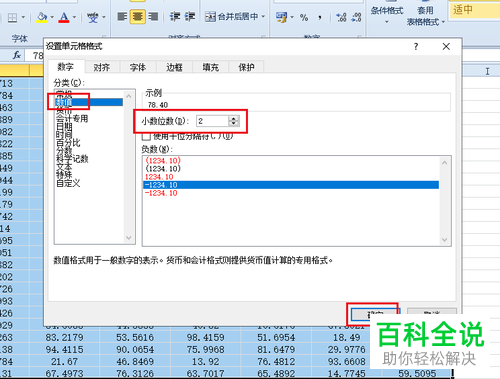Increase decimal places with up spinner
This screenshot has height=379, width=500.
click(234, 118)
